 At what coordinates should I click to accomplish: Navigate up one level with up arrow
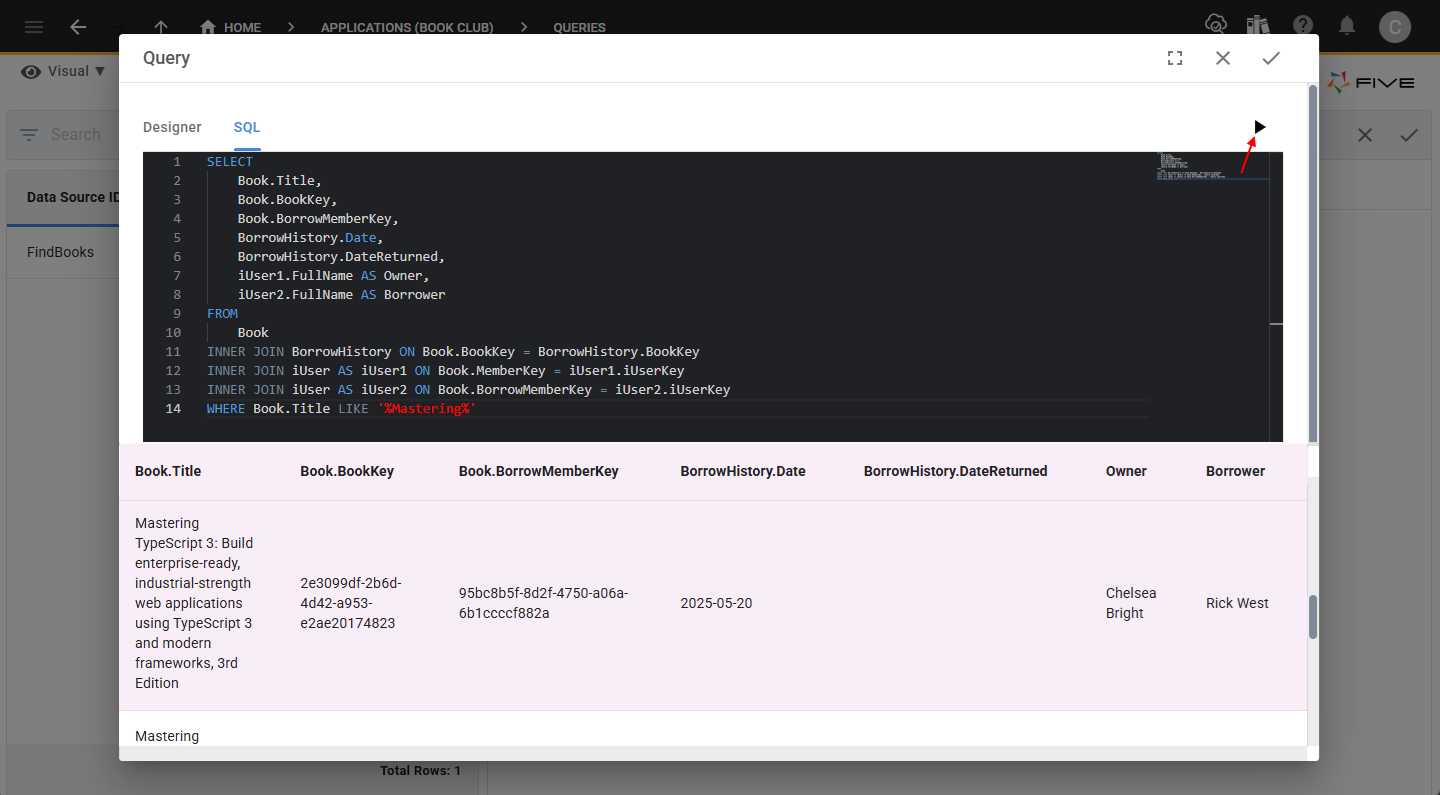pyautogui.click(x=161, y=27)
